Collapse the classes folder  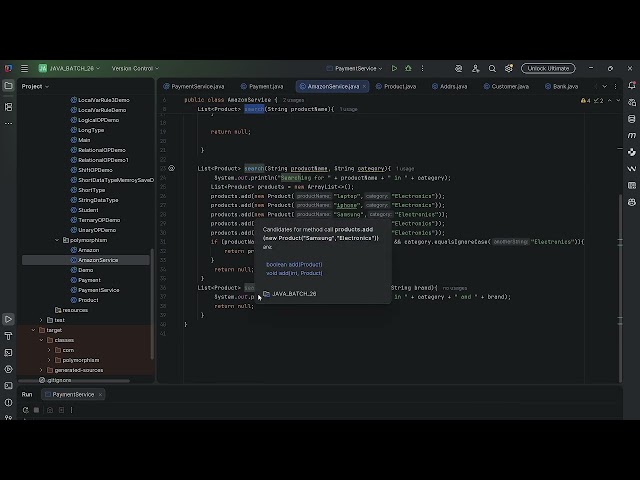pyautogui.click(x=41, y=340)
